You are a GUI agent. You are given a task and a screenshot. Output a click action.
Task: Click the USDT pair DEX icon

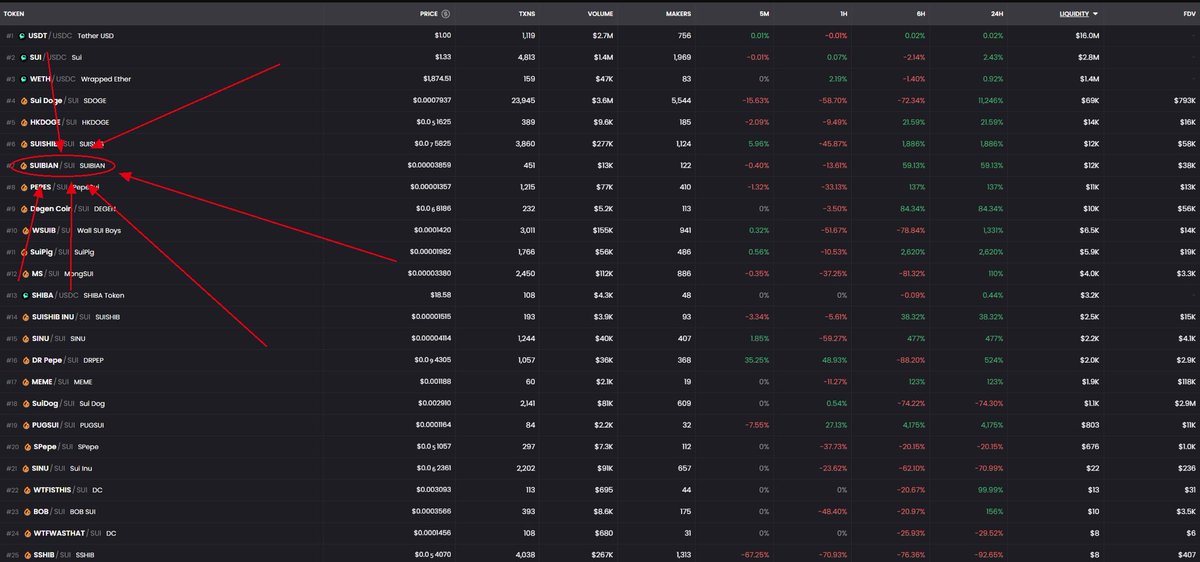[23, 35]
